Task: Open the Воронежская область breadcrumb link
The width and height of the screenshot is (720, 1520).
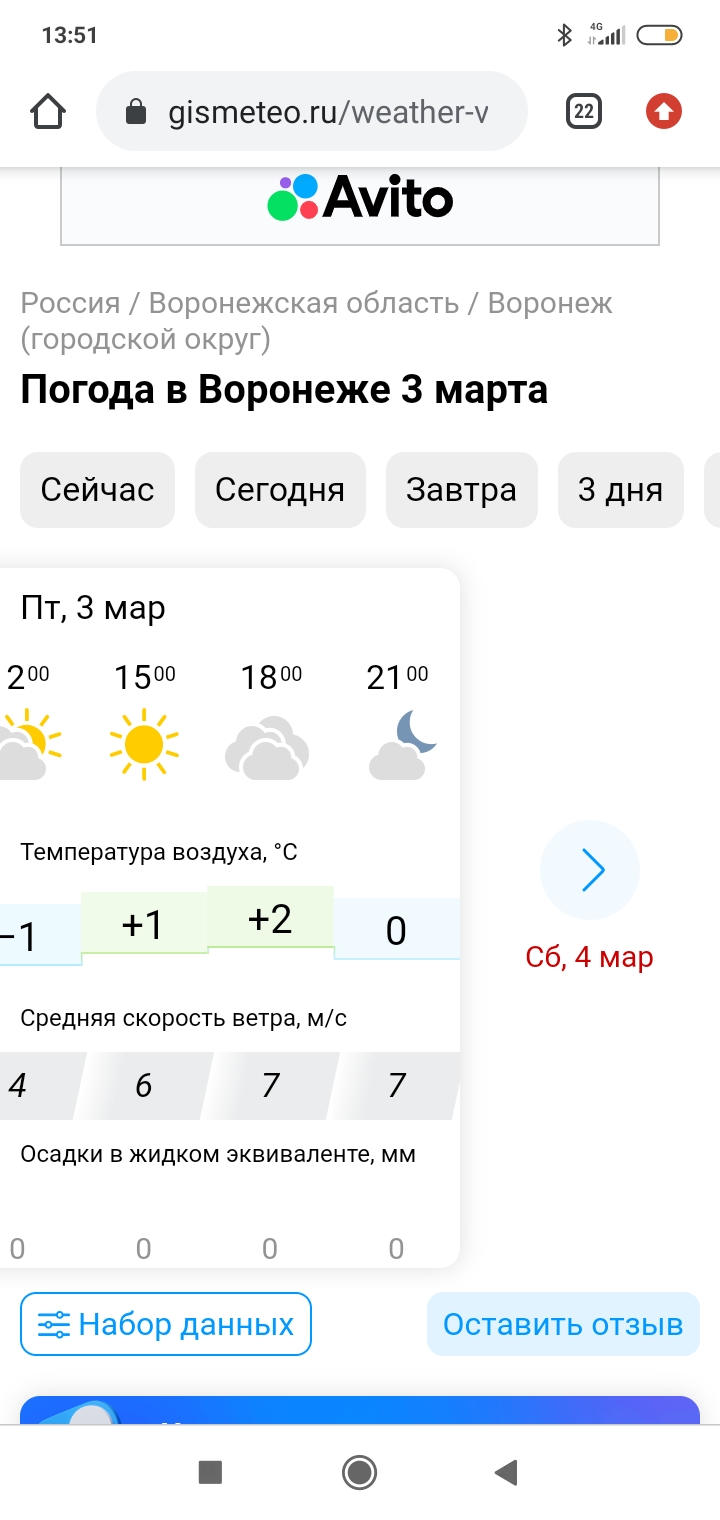Action: (303, 302)
